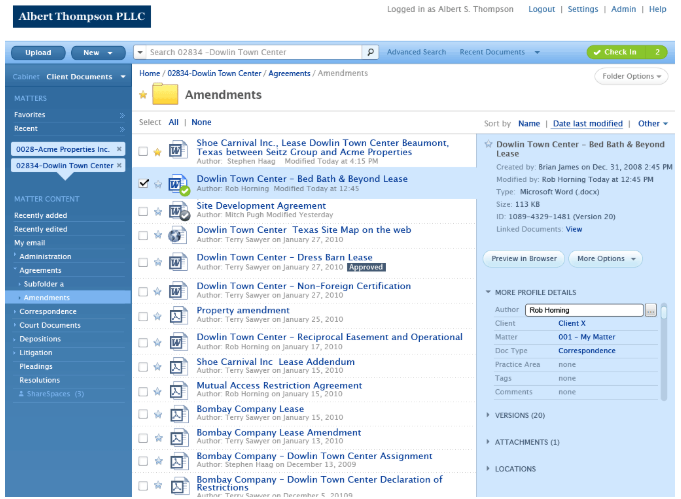Open the More Options dropdown
681x499 pixels.
click(x=605, y=259)
